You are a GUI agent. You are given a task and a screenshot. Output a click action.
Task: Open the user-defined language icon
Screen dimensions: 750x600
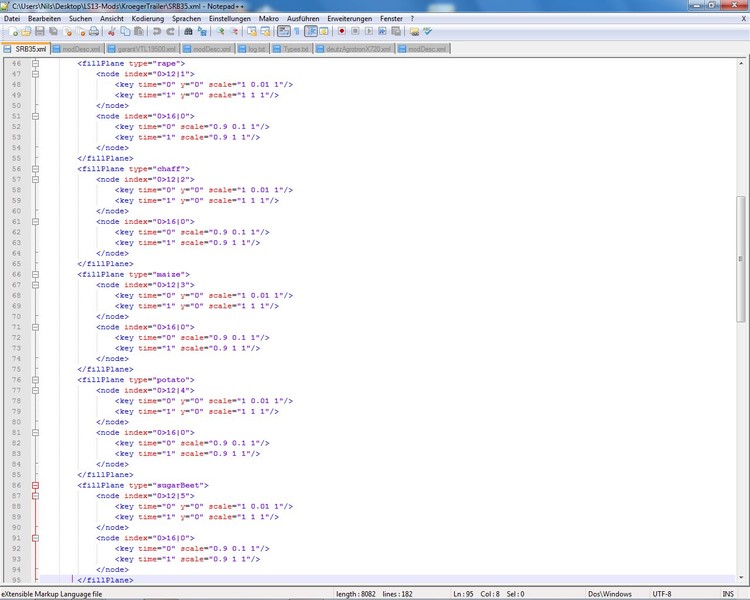click(324, 32)
